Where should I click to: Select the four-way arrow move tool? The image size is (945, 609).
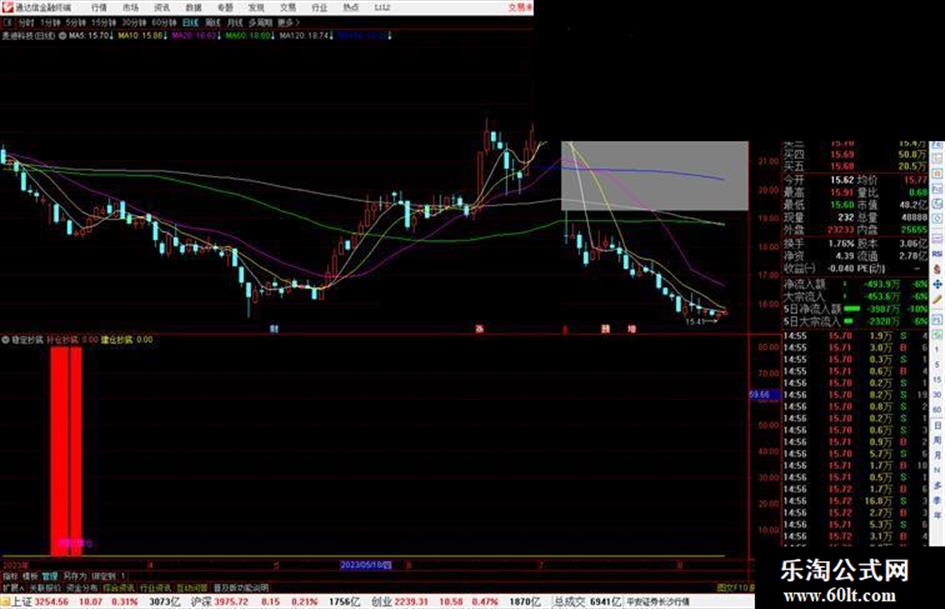point(937,284)
